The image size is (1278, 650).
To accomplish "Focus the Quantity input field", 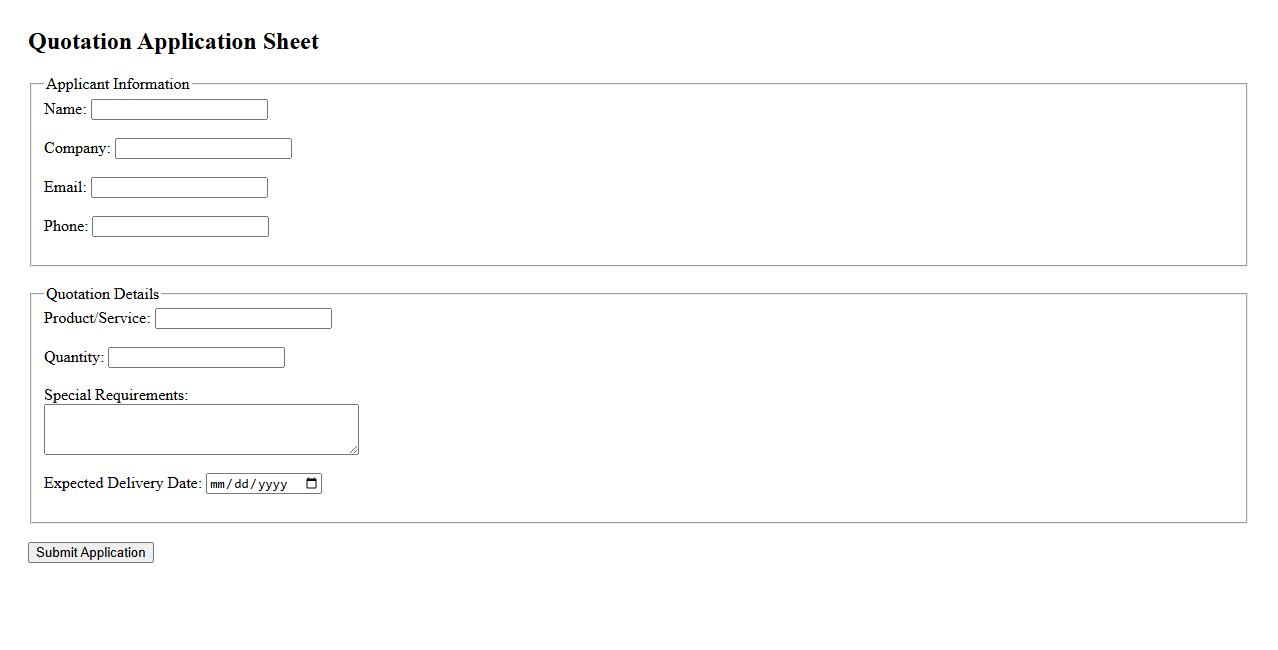I will coord(196,358).
